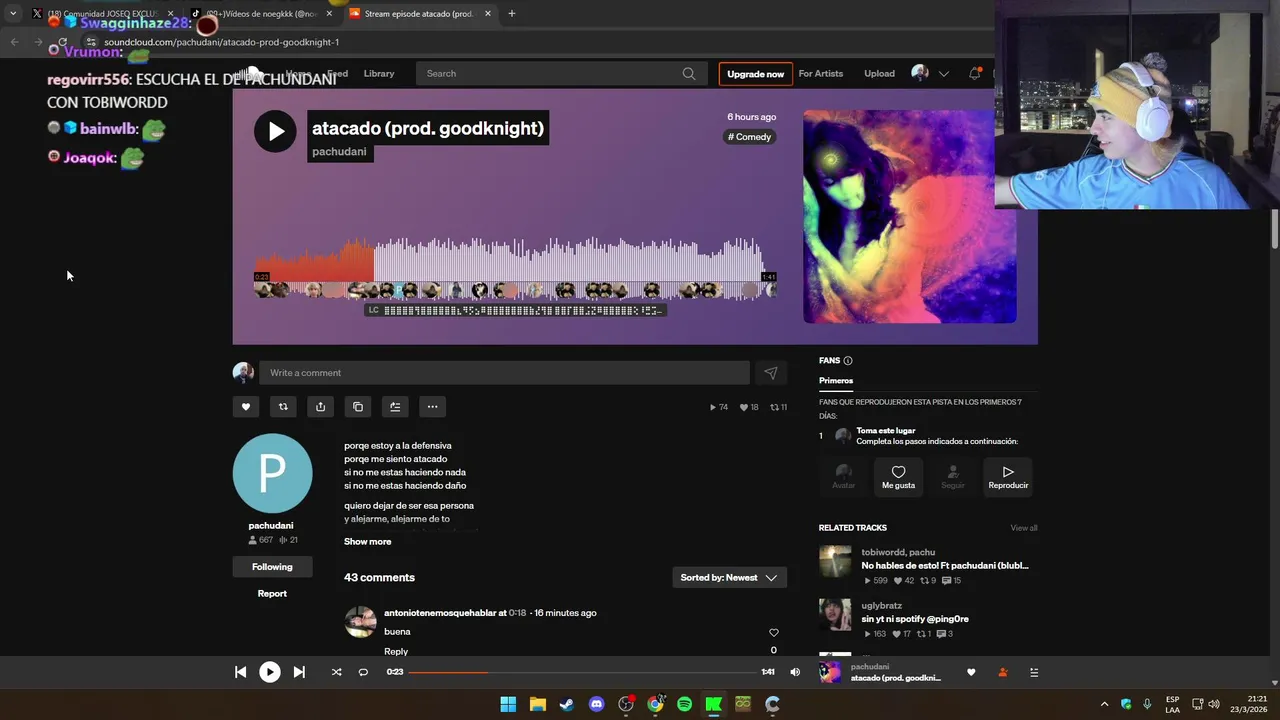Screen dimensions: 1280x720
Task: Click Following button under pachudani
Action: [x=272, y=567]
